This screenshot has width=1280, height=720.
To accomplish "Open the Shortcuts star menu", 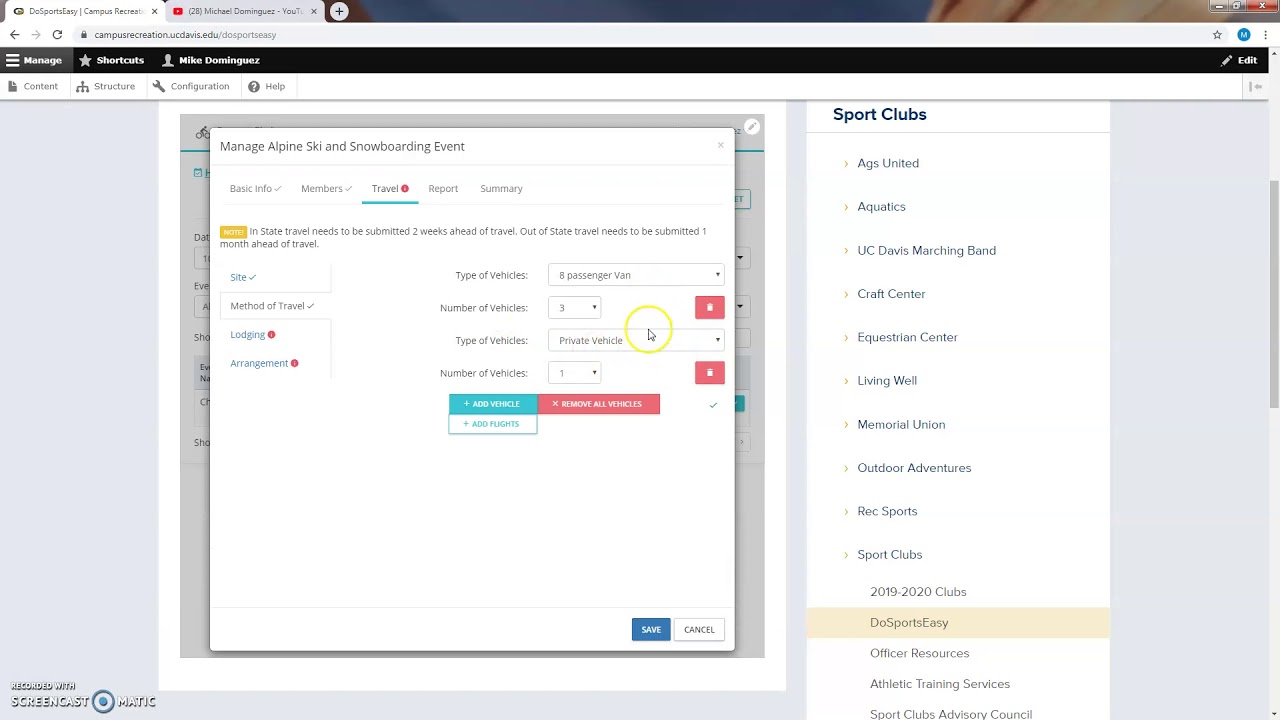I will pyautogui.click(x=111, y=60).
